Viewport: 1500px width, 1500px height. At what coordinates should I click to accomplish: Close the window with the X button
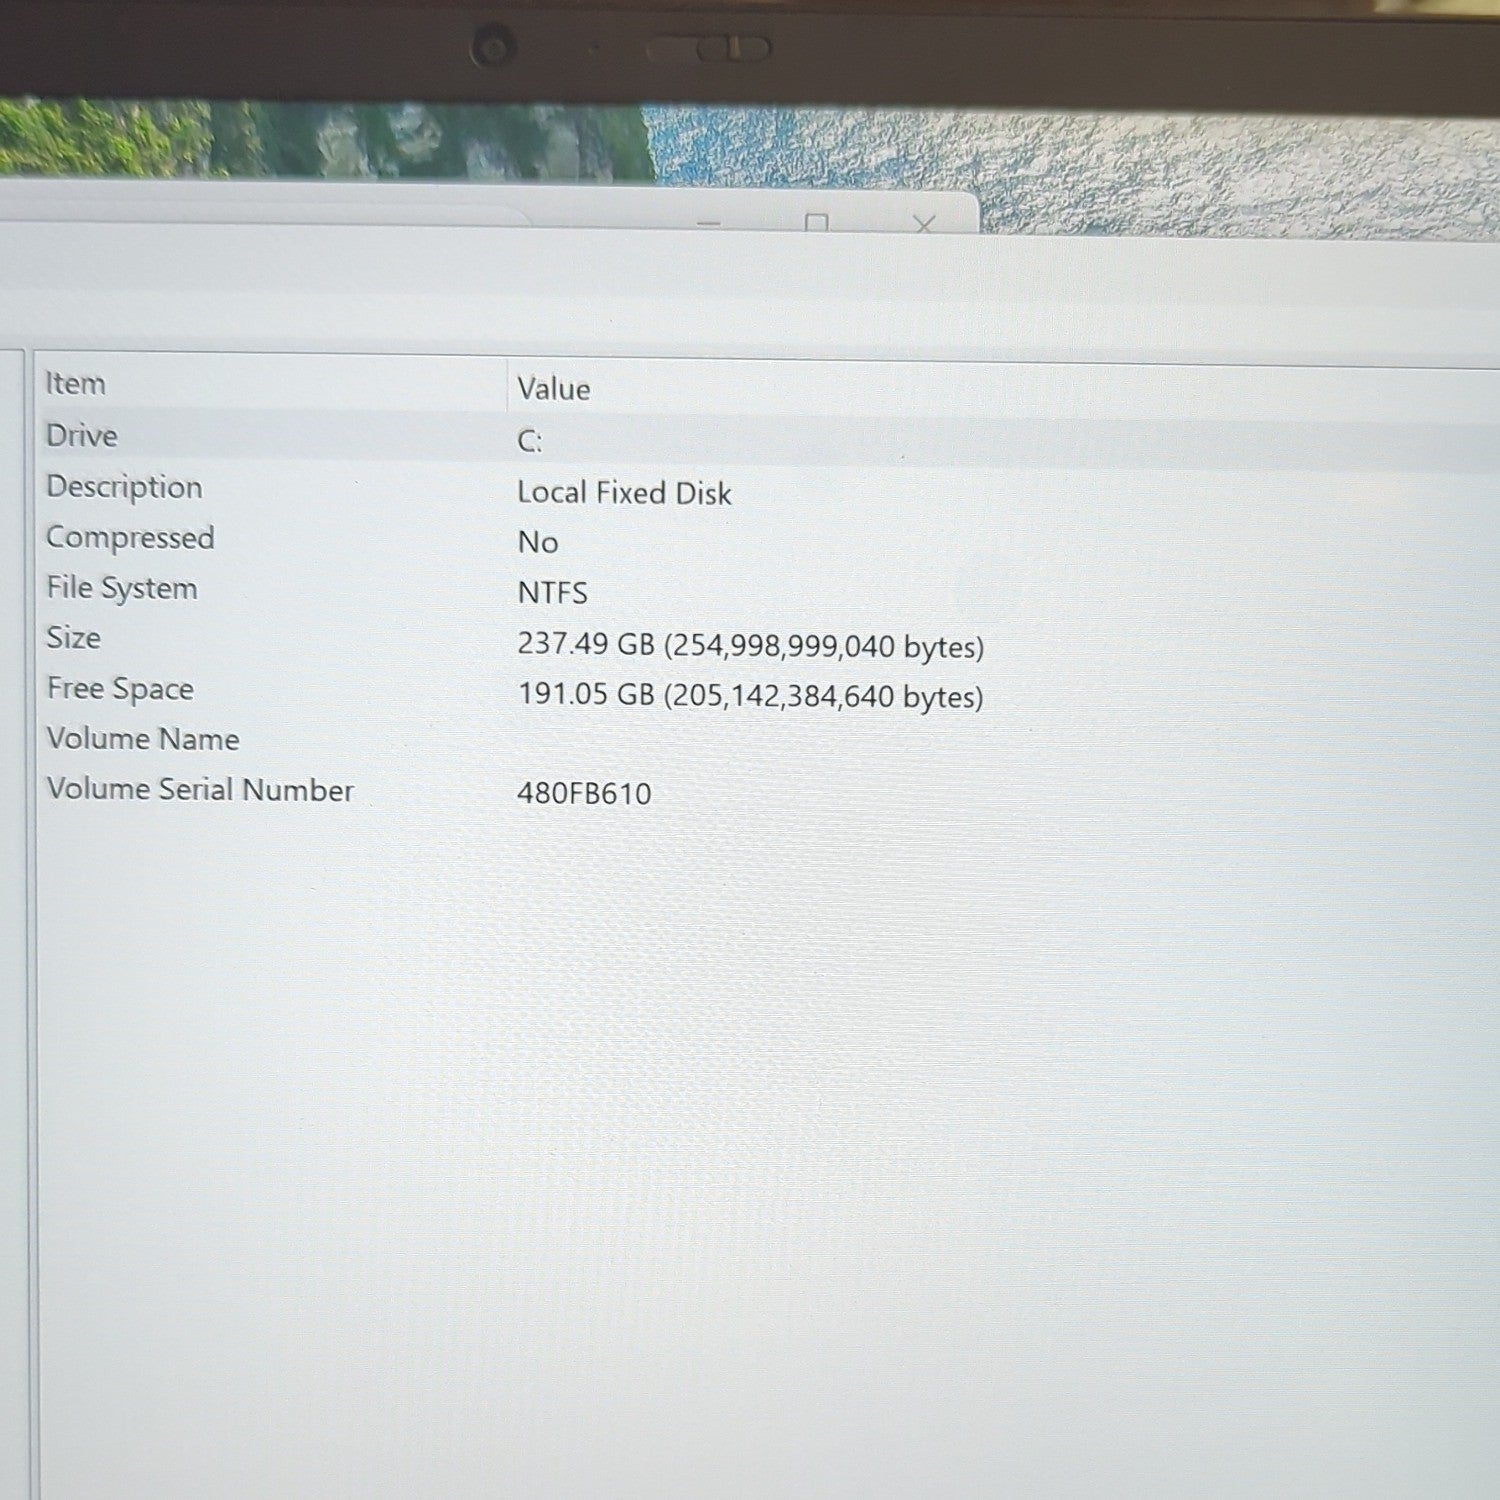tap(925, 224)
